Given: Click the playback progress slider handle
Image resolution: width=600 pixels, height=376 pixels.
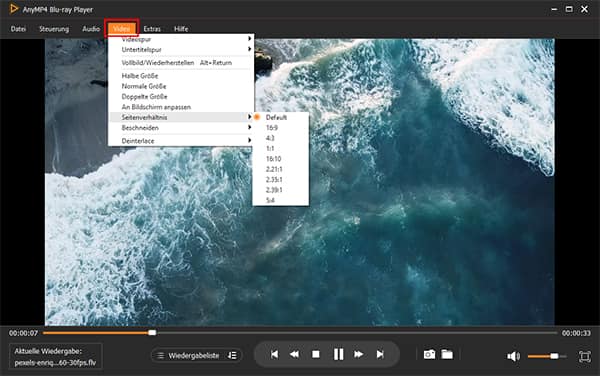Looking at the screenshot, I should click(152, 333).
